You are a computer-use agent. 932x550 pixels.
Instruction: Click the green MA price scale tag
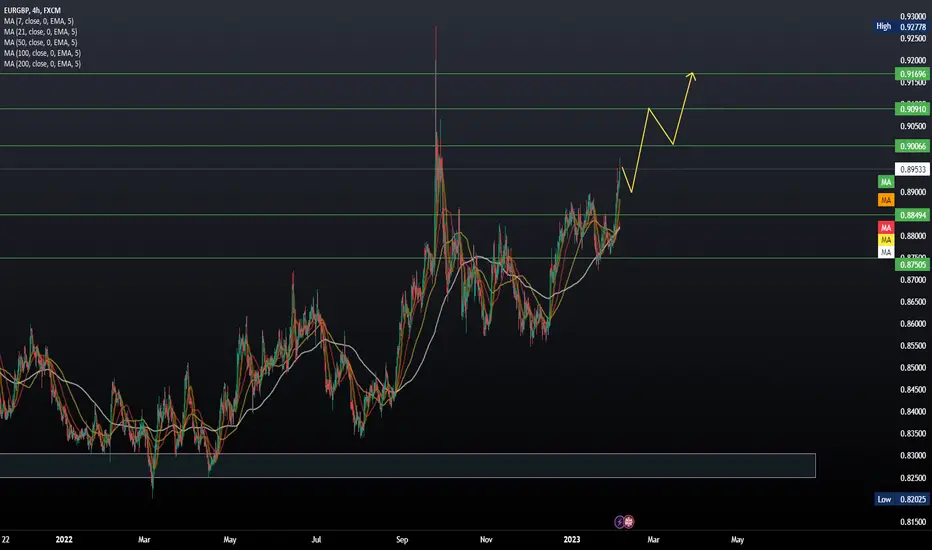point(886,182)
